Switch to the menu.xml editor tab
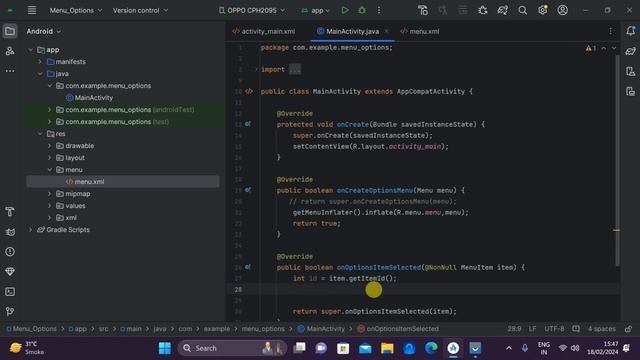The image size is (640, 360). [420, 31]
